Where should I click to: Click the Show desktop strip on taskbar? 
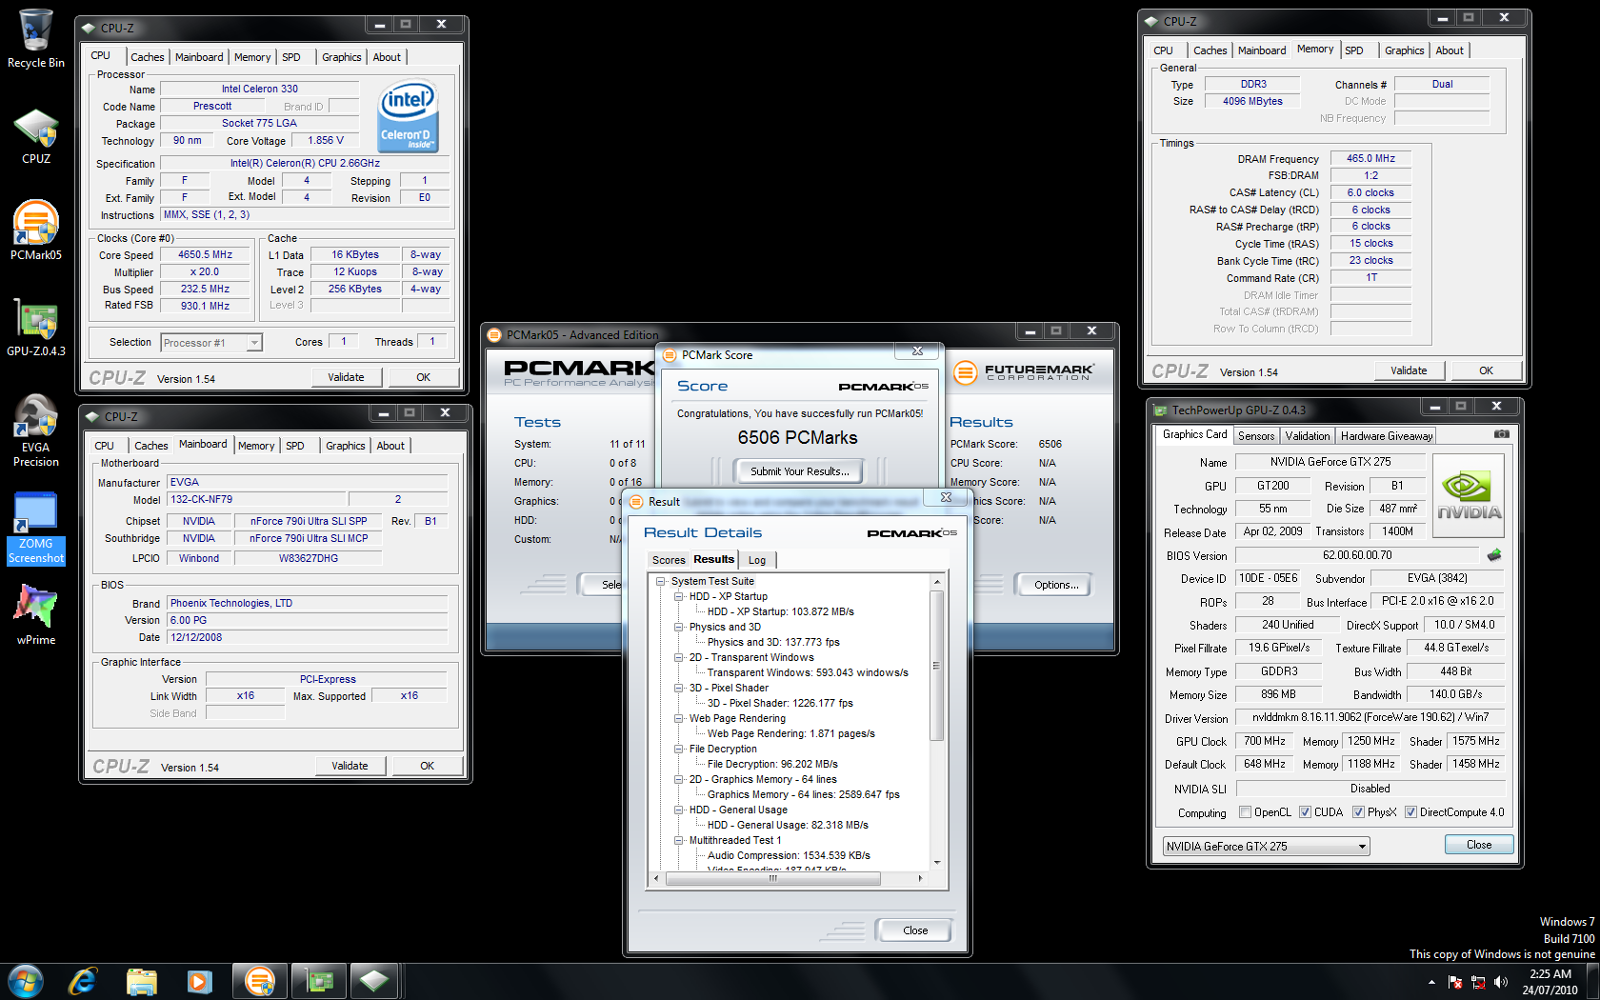coord(1592,982)
